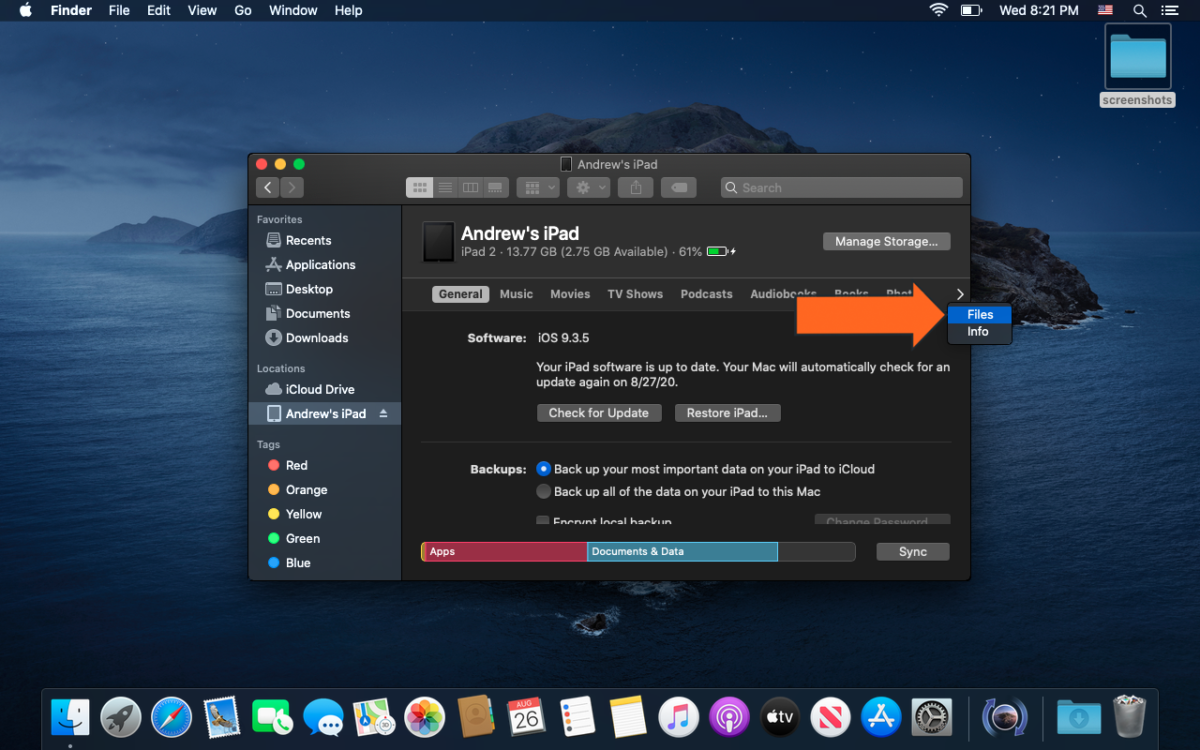The height and width of the screenshot is (750, 1200).
Task: Select back up all data to this Mac
Action: pyautogui.click(x=544, y=492)
